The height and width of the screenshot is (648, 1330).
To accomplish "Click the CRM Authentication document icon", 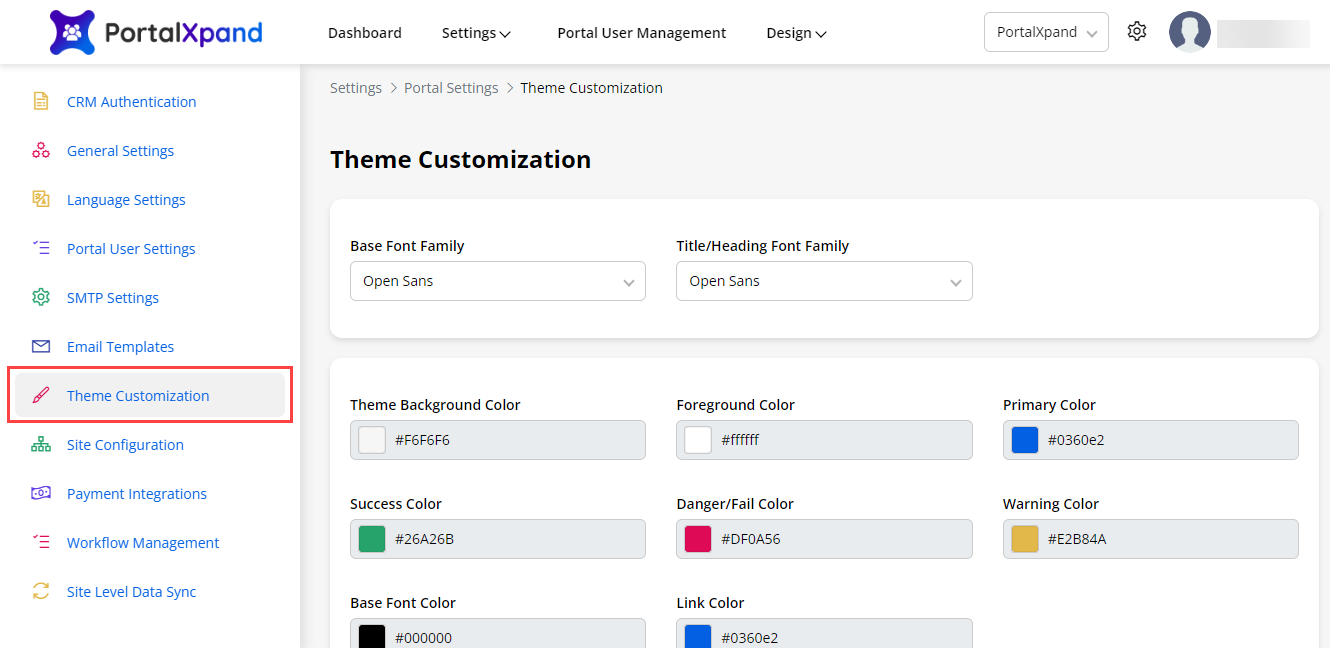I will coord(41,102).
